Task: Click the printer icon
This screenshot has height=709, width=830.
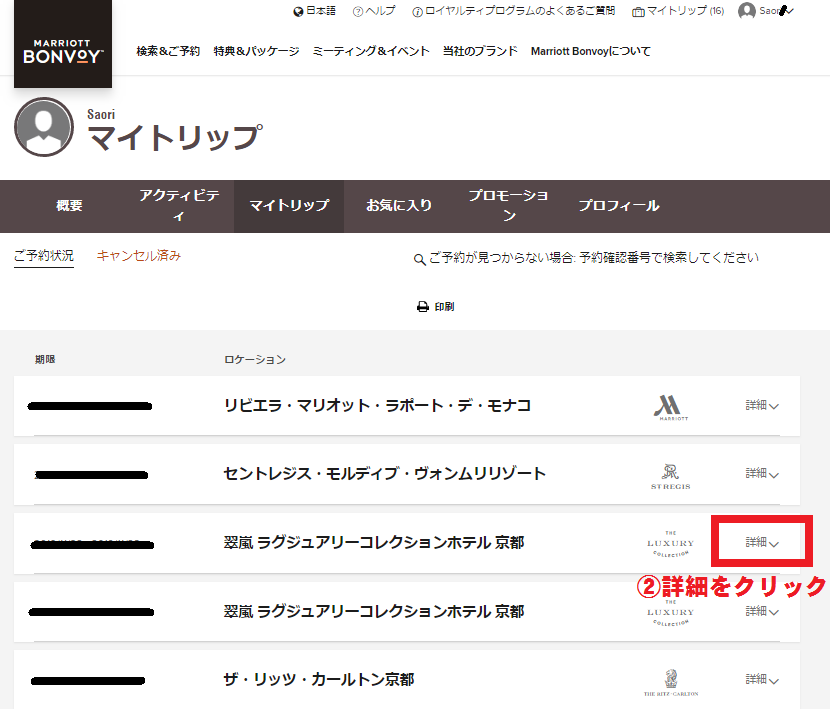Action: pos(423,307)
